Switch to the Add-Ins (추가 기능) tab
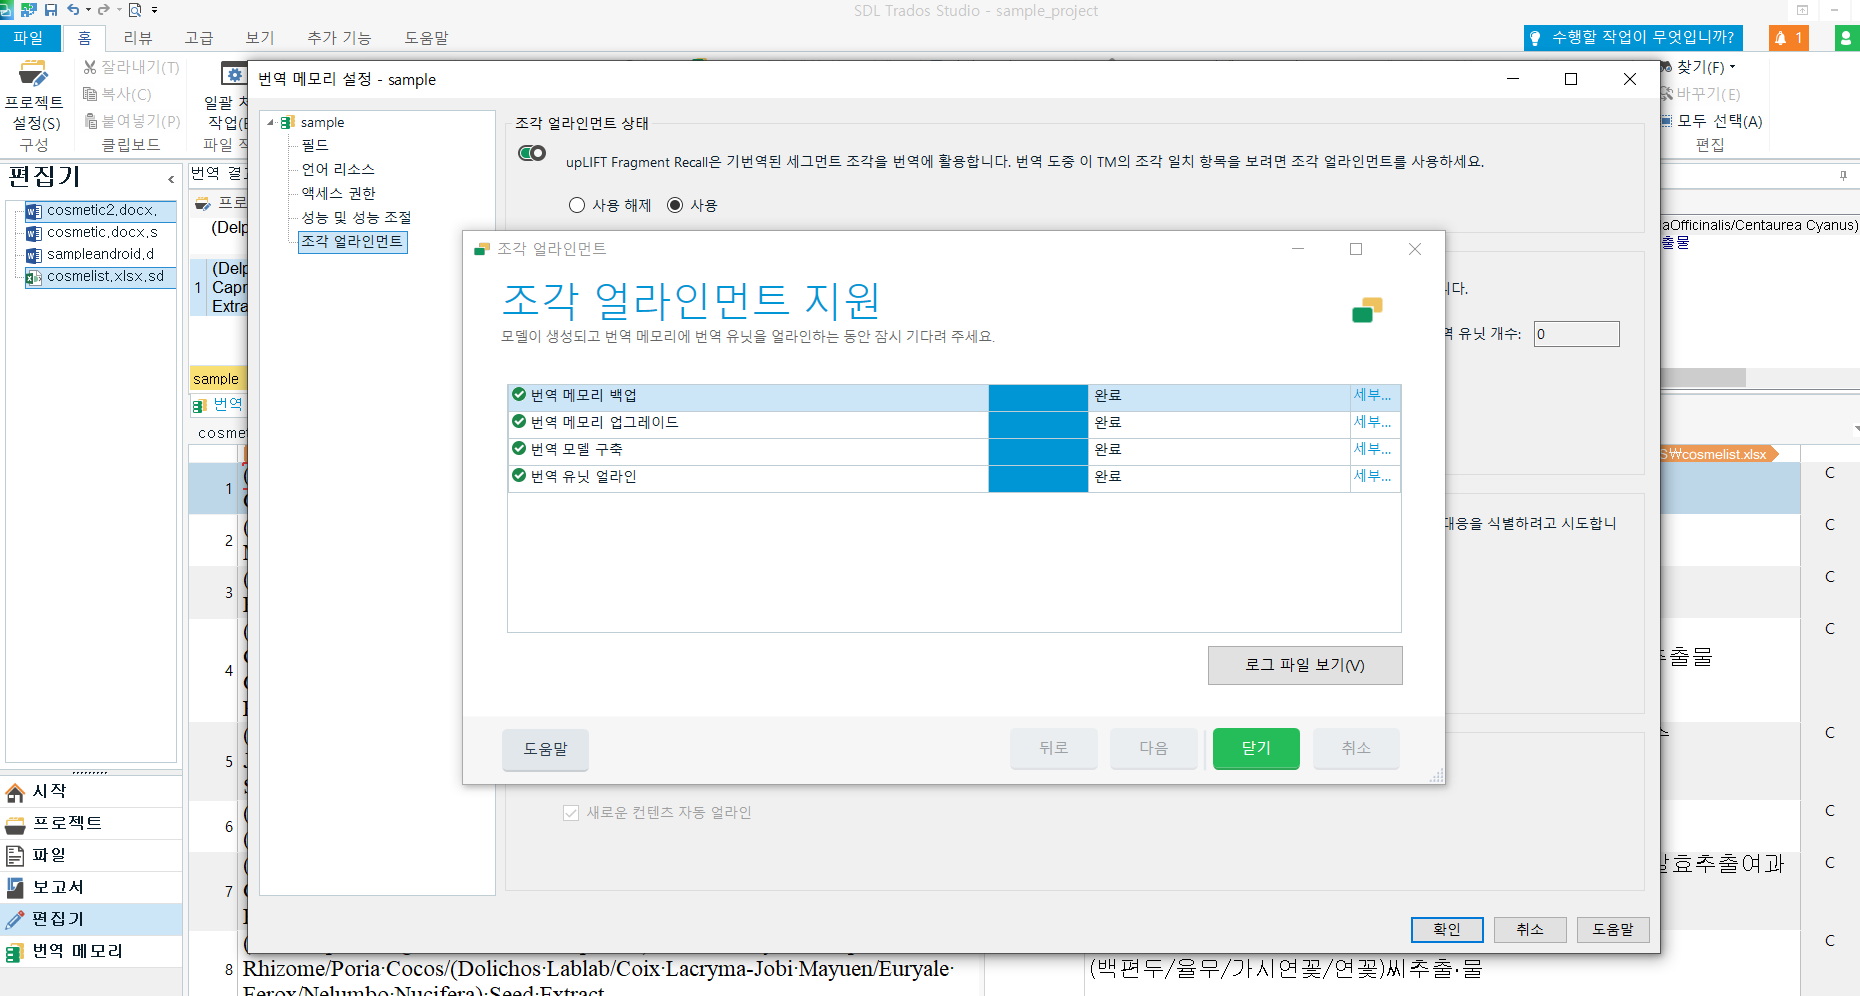 coord(339,38)
